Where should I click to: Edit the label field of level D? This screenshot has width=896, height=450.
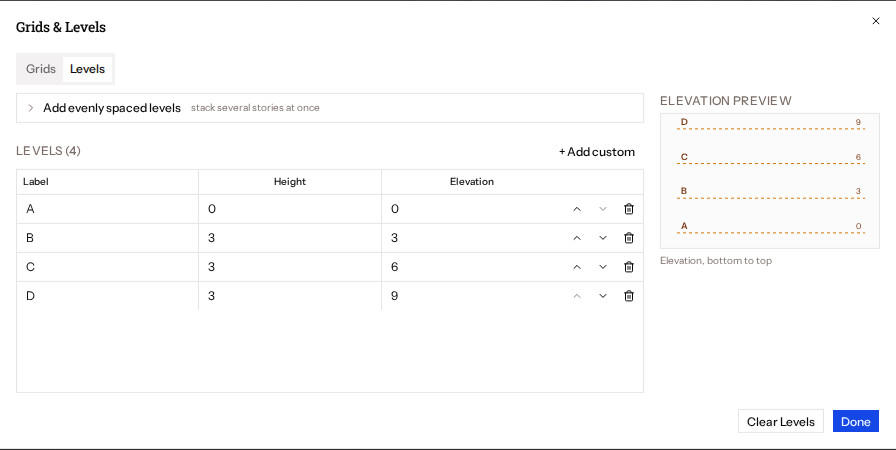[107, 296]
